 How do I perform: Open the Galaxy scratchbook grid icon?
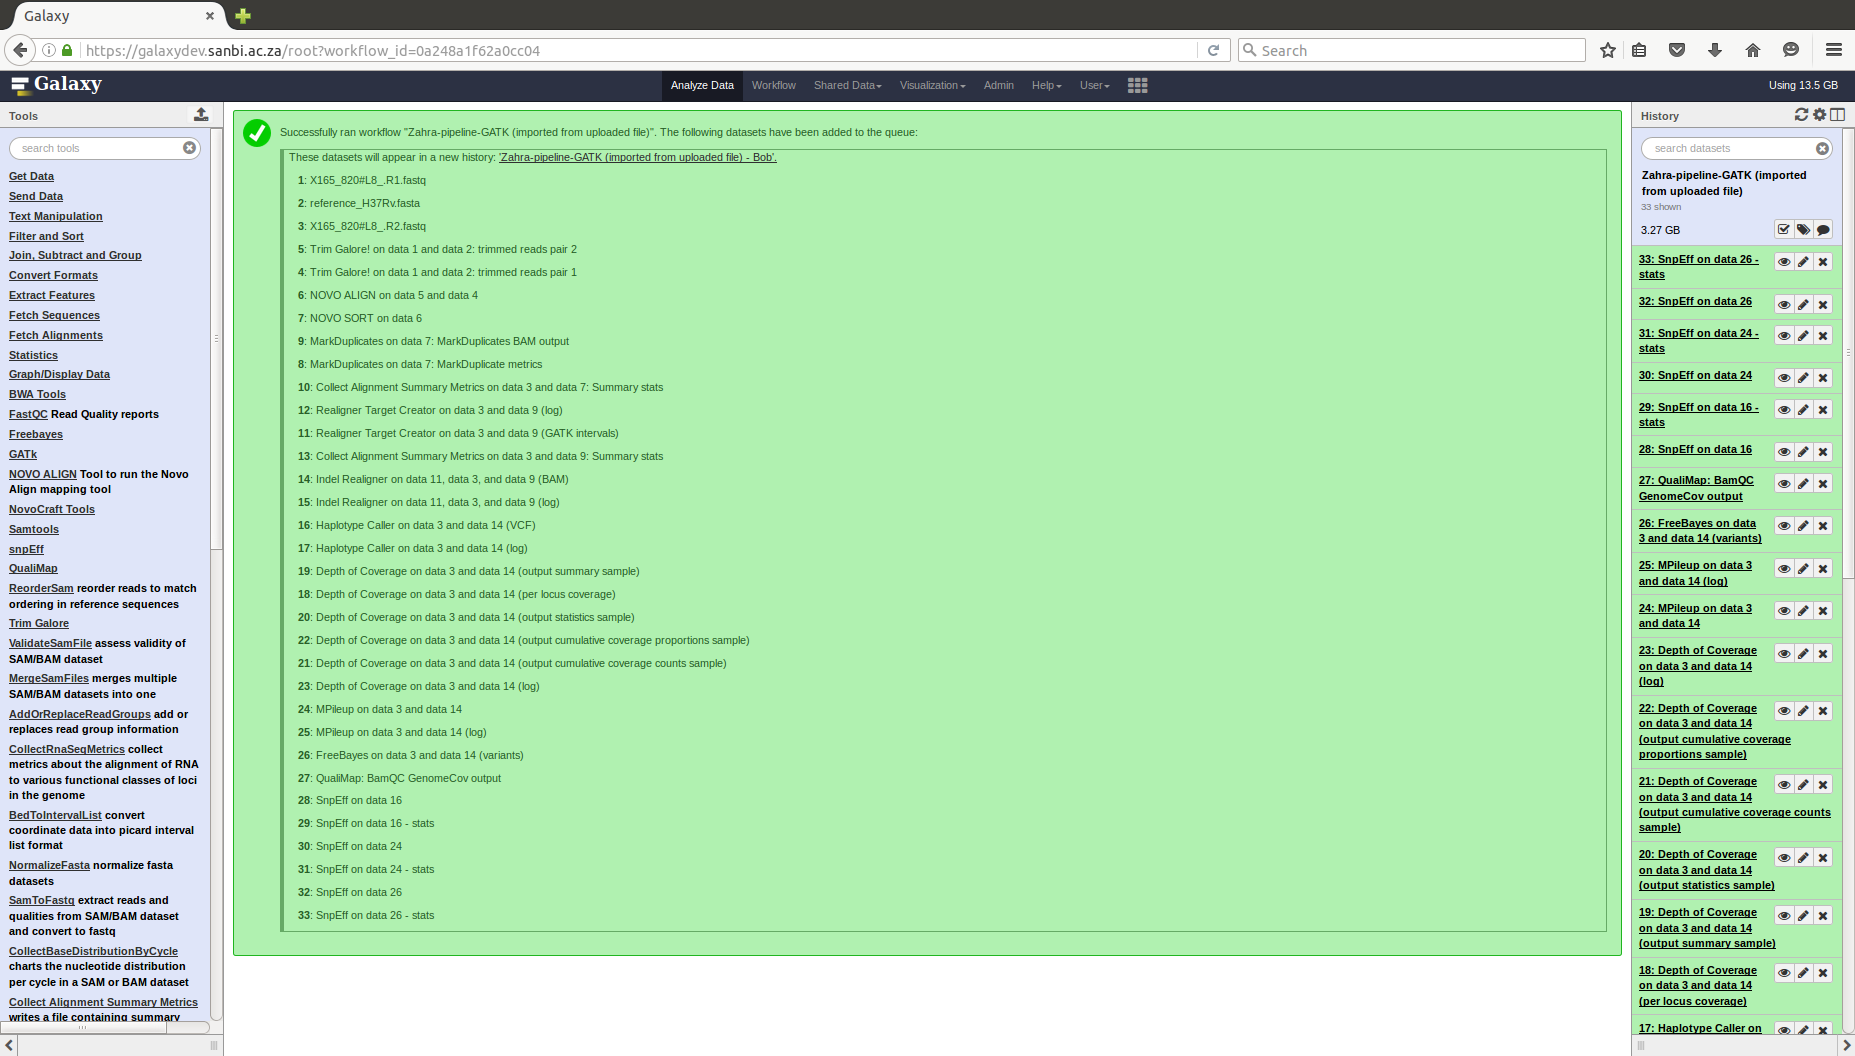pyautogui.click(x=1137, y=86)
